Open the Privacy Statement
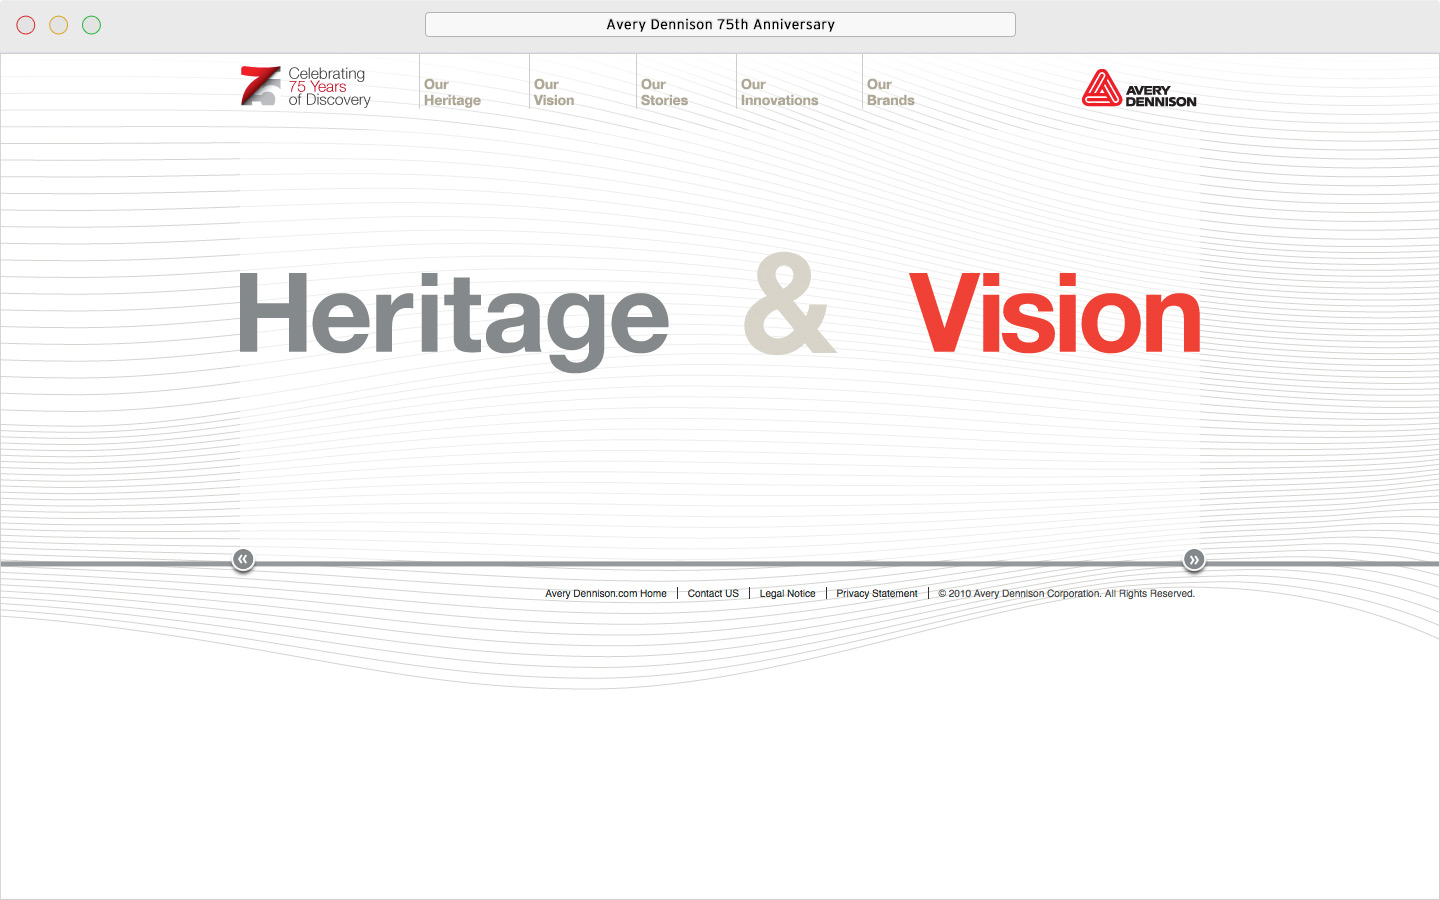The image size is (1440, 900). (876, 593)
